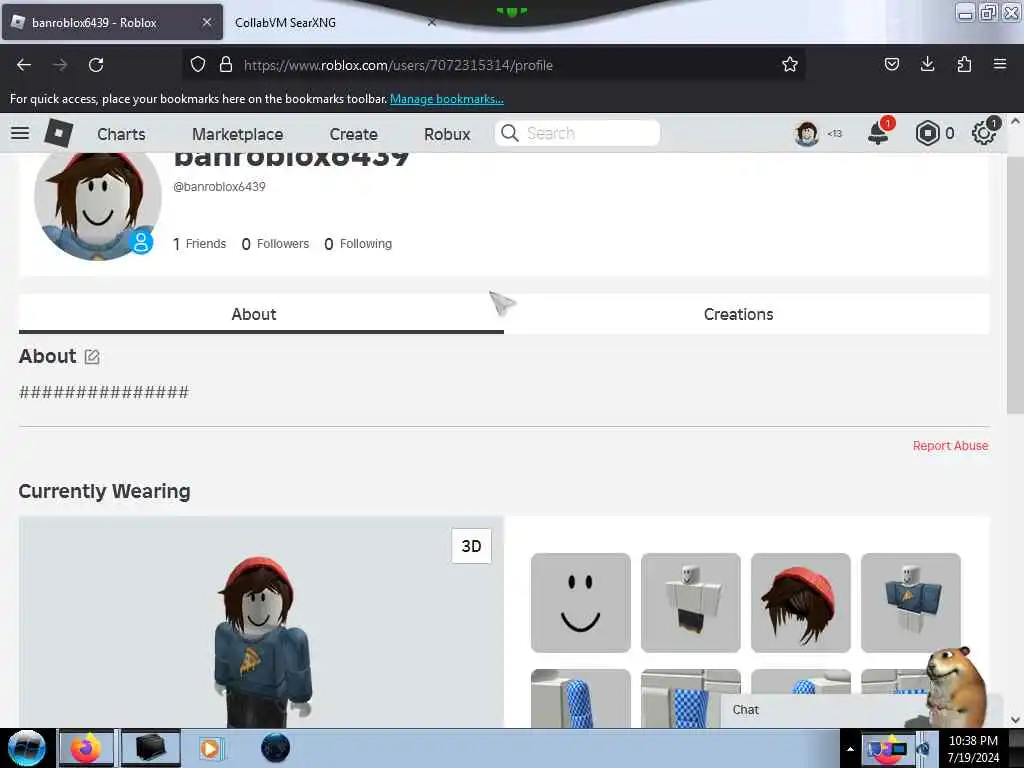Click the Roblox logo home icon
Image resolution: width=1024 pixels, height=768 pixels.
(x=59, y=133)
